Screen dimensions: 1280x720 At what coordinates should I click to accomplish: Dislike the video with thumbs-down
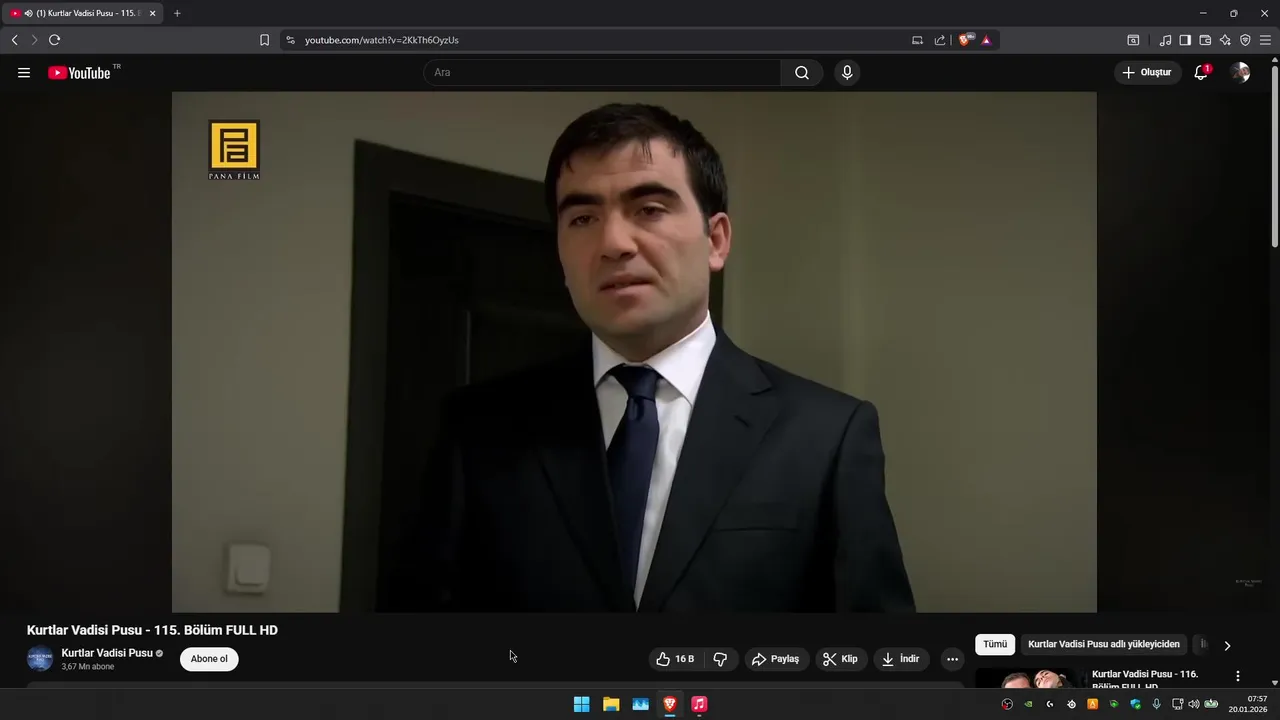point(720,659)
